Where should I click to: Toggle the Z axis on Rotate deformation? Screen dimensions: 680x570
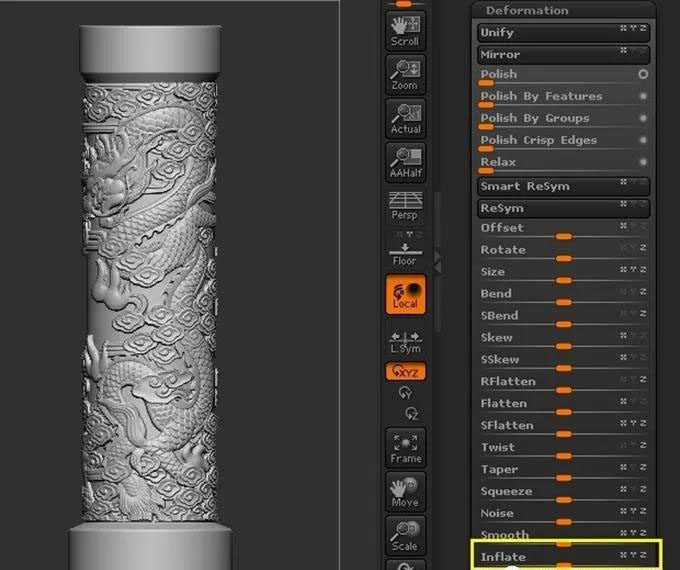point(643,247)
